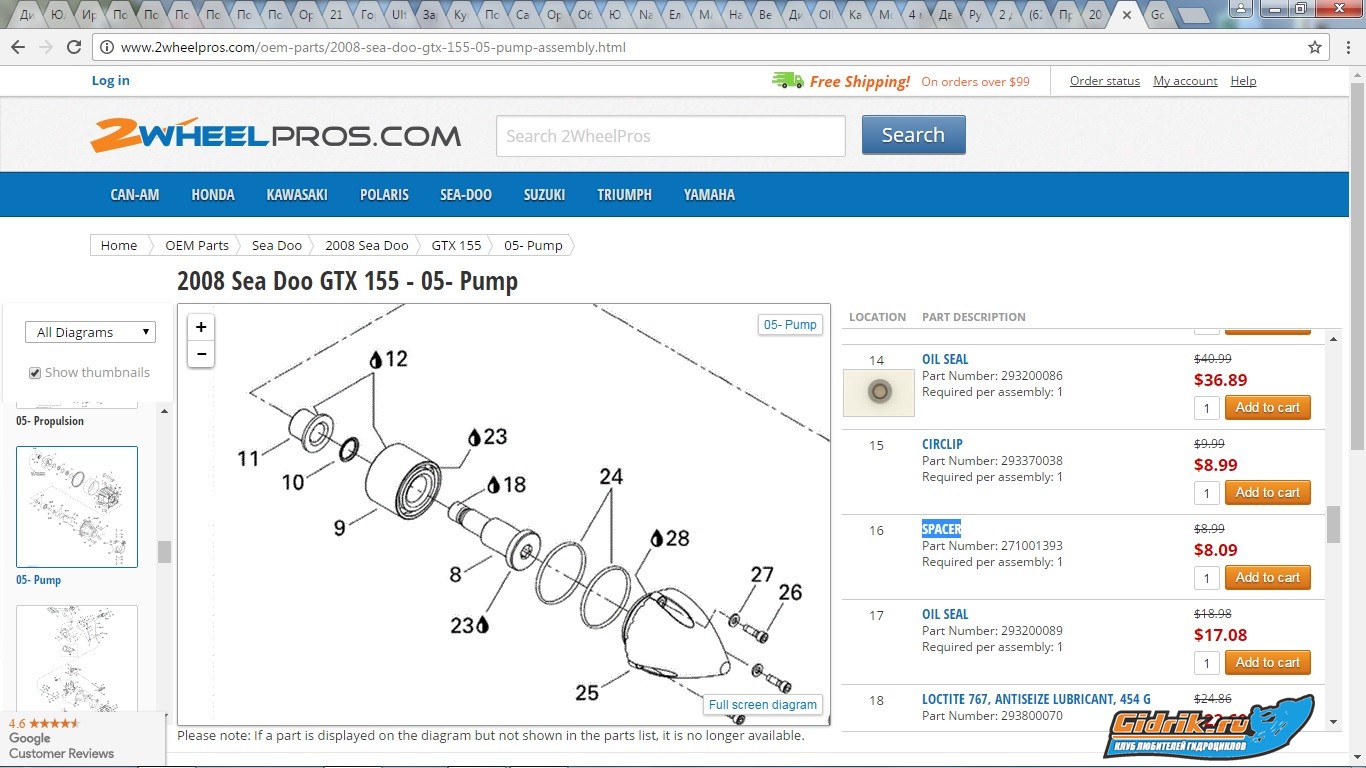Open the SEA-DOO menu in navigation bar

[x=466, y=195]
